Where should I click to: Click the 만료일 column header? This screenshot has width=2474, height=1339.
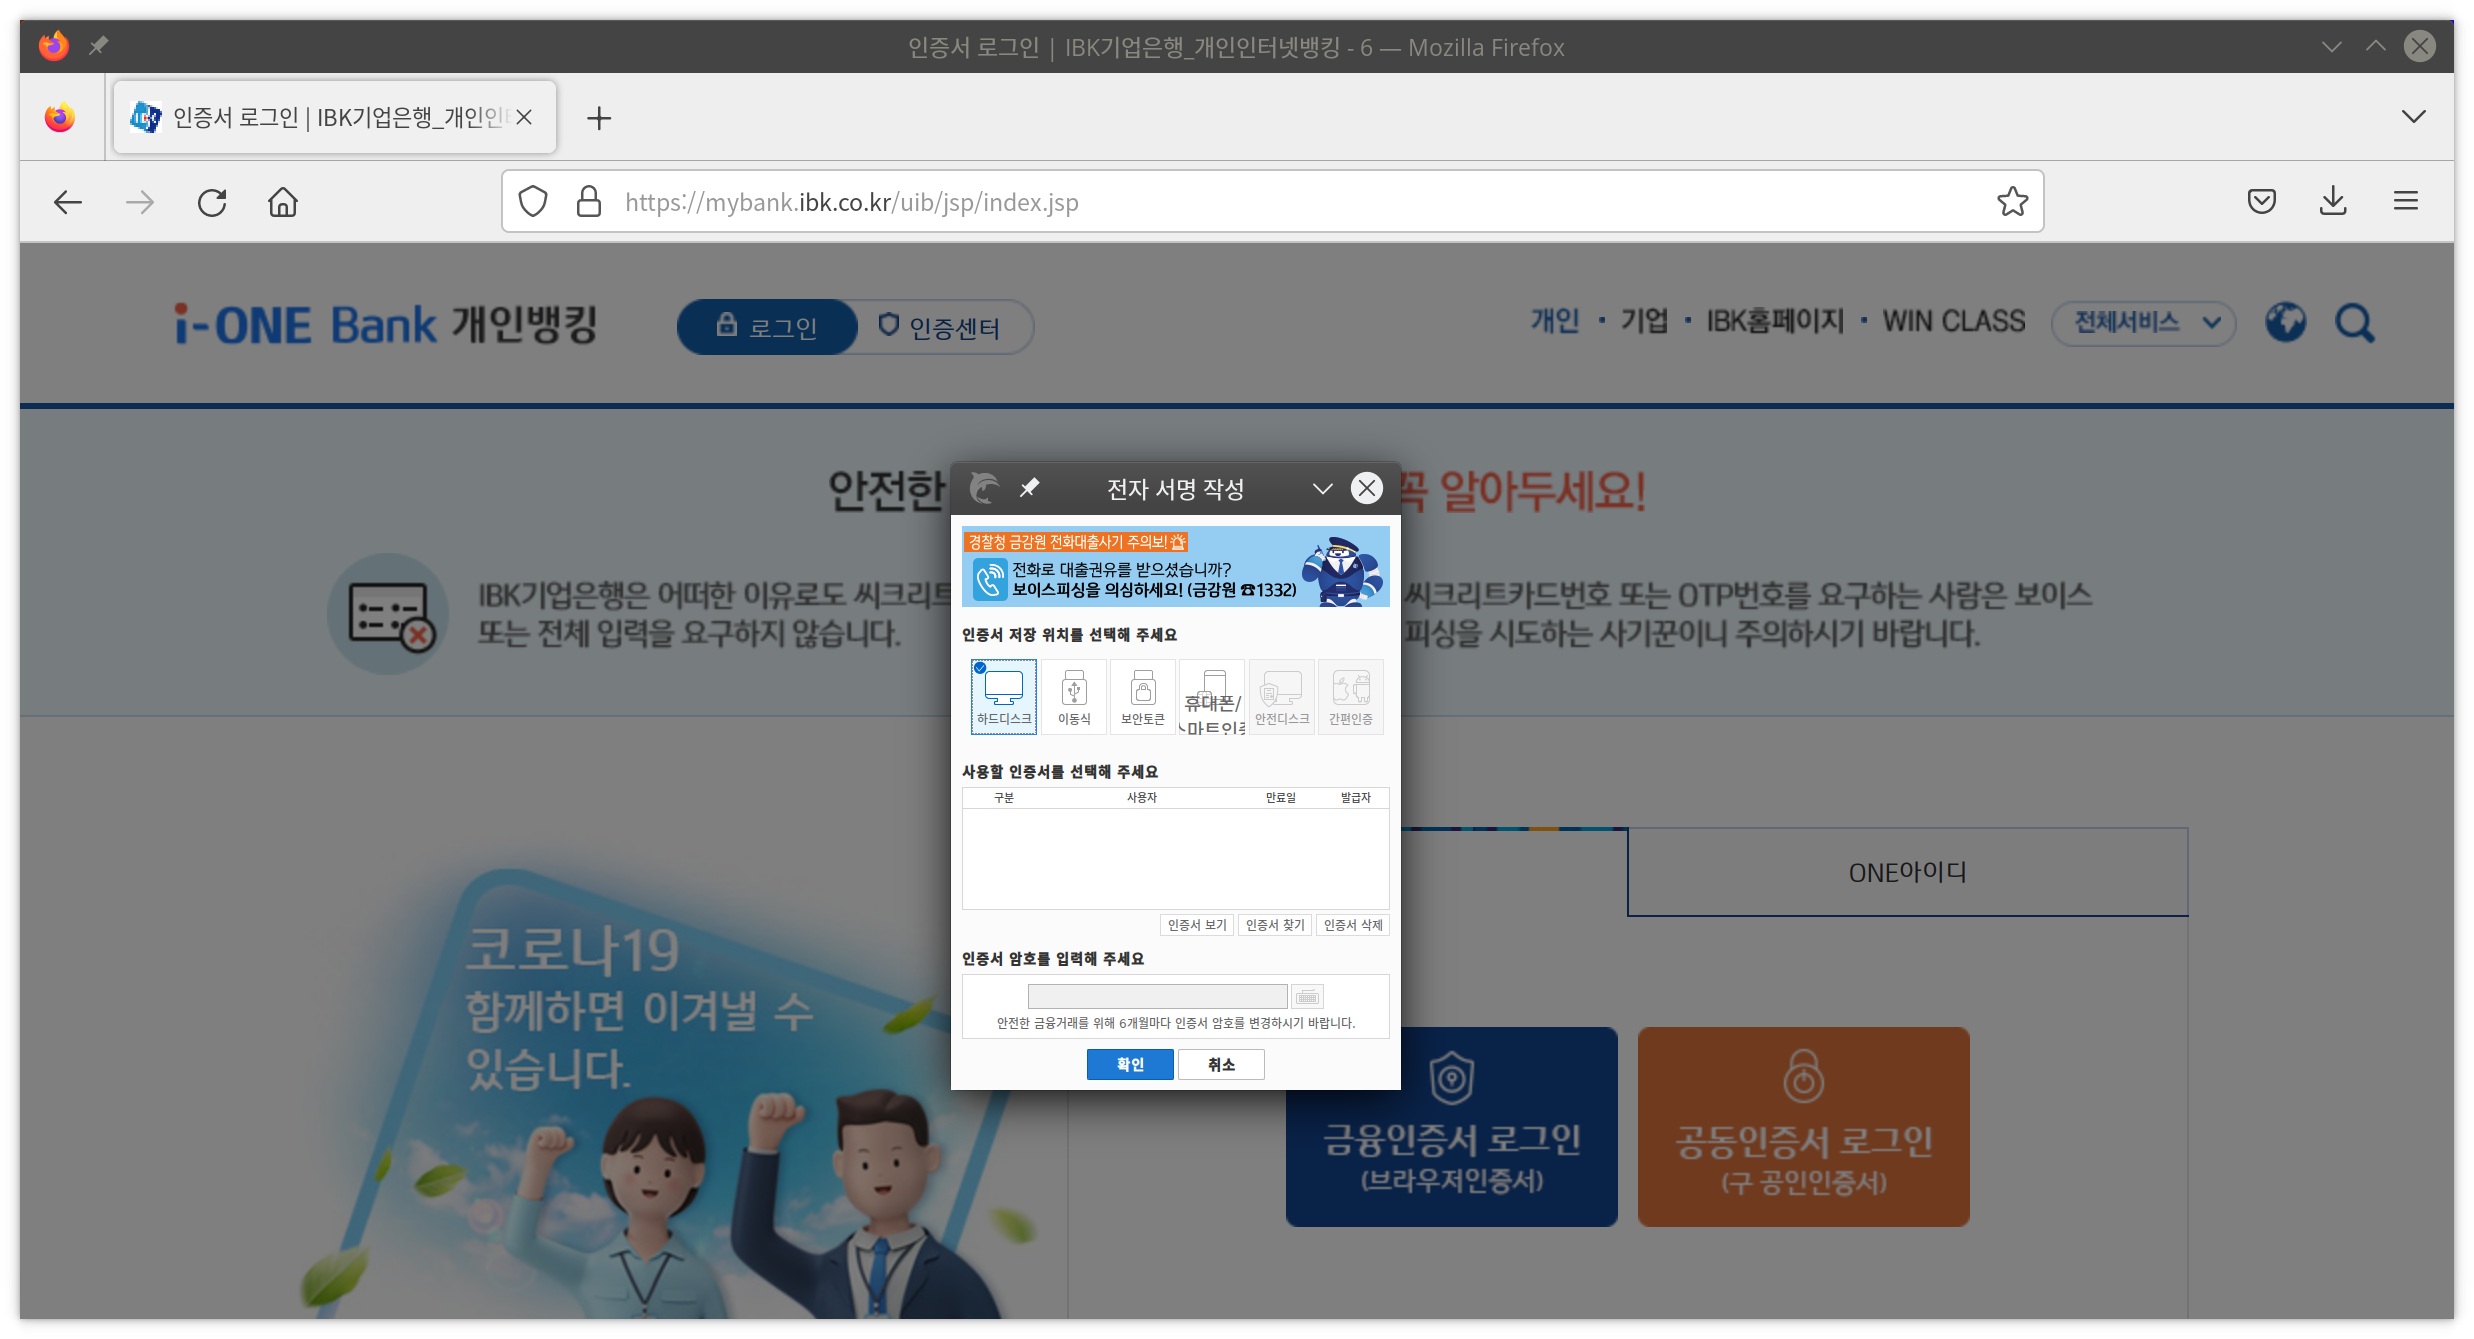[x=1280, y=797]
